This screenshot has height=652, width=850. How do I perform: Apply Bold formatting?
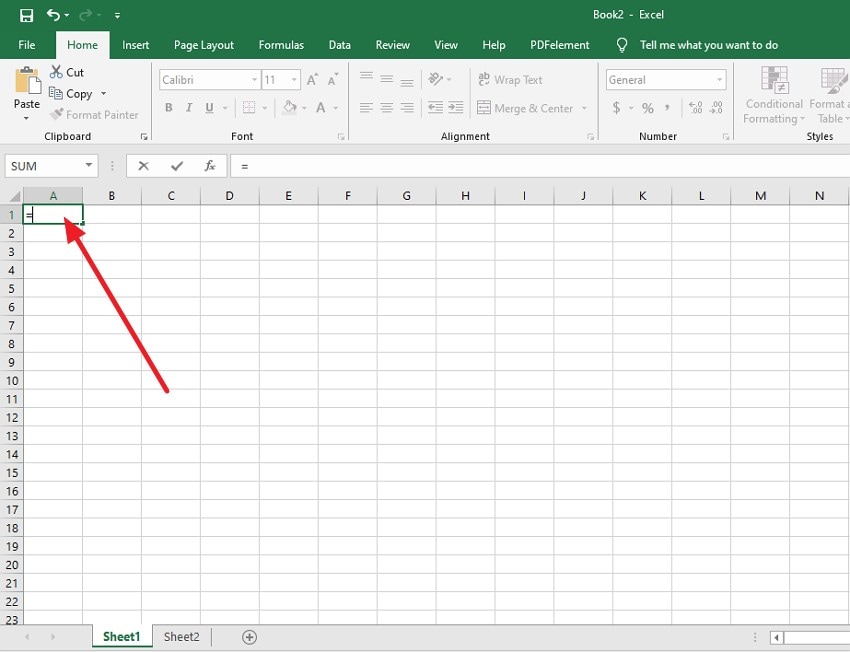pos(168,107)
